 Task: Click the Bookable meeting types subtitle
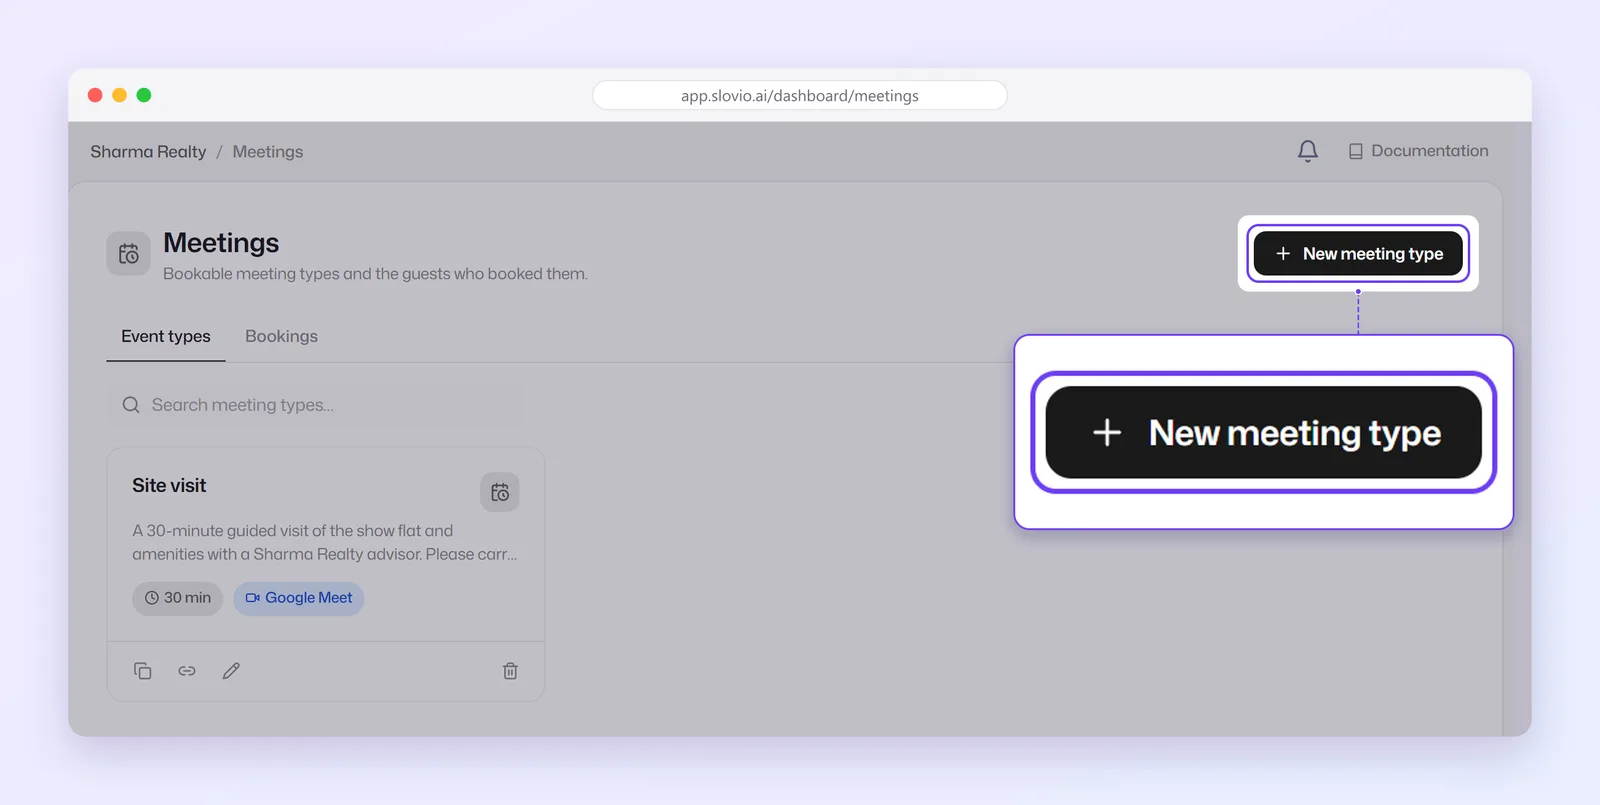[x=375, y=274]
